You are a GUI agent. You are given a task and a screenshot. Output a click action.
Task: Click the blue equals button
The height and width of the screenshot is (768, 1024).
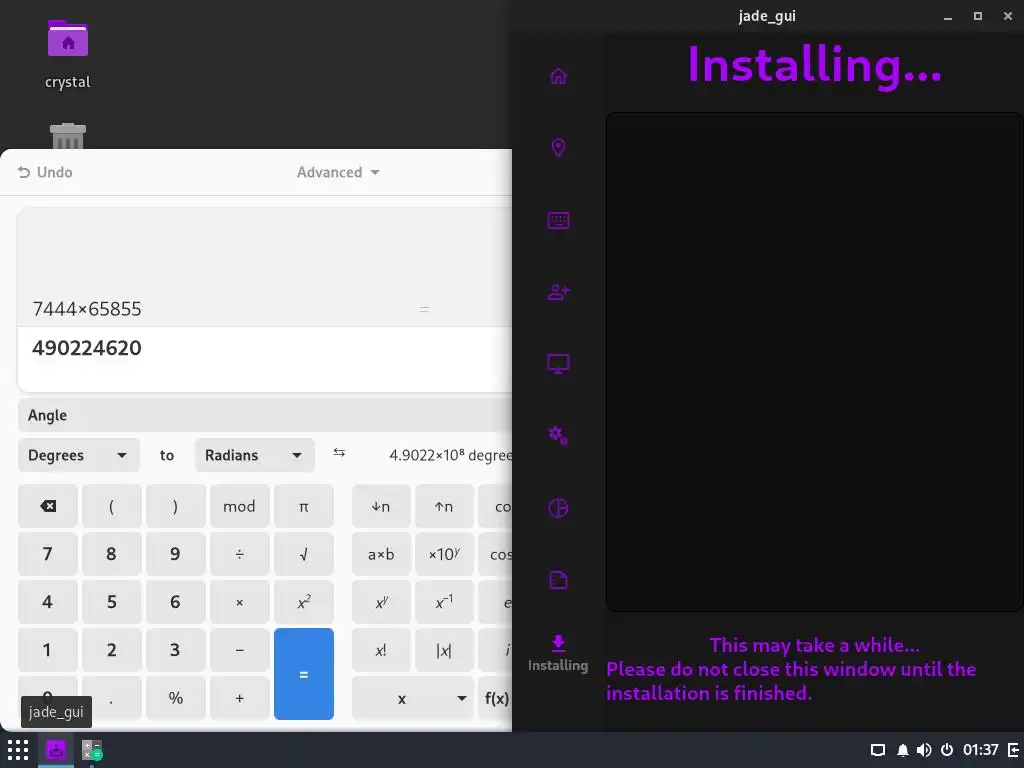(x=304, y=674)
